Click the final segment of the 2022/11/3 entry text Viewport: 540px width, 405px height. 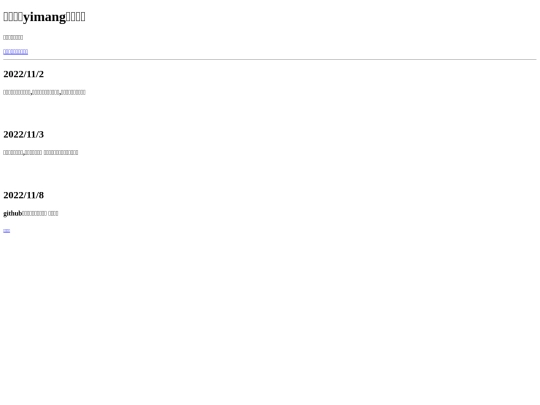(x=61, y=153)
